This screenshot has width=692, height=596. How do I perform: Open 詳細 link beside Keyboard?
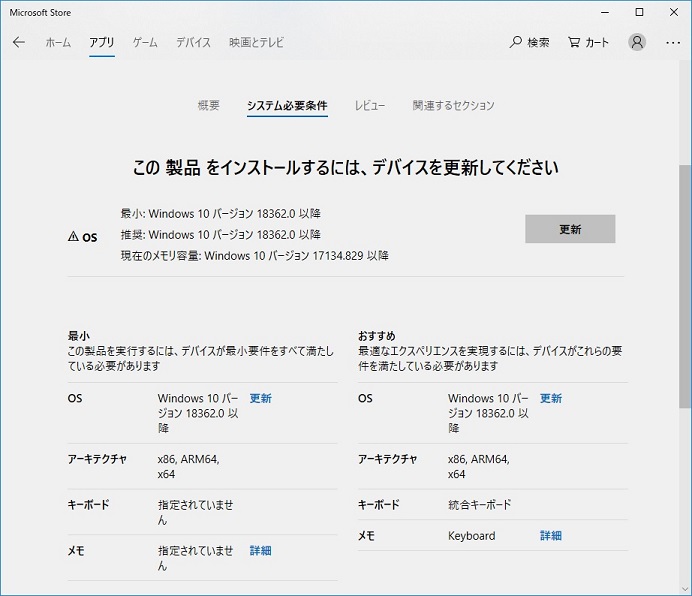click(551, 536)
